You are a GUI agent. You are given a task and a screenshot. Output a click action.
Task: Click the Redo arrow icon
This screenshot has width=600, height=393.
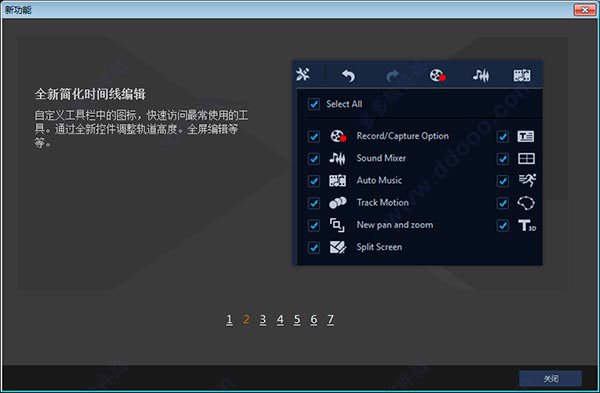click(x=392, y=75)
